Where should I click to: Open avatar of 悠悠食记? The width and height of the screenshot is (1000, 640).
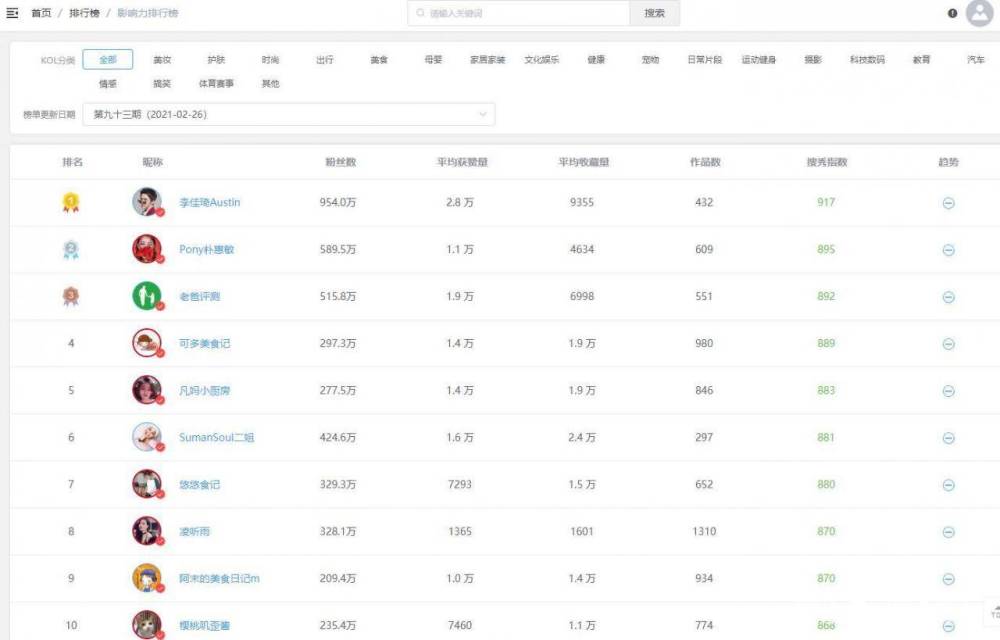(x=147, y=484)
